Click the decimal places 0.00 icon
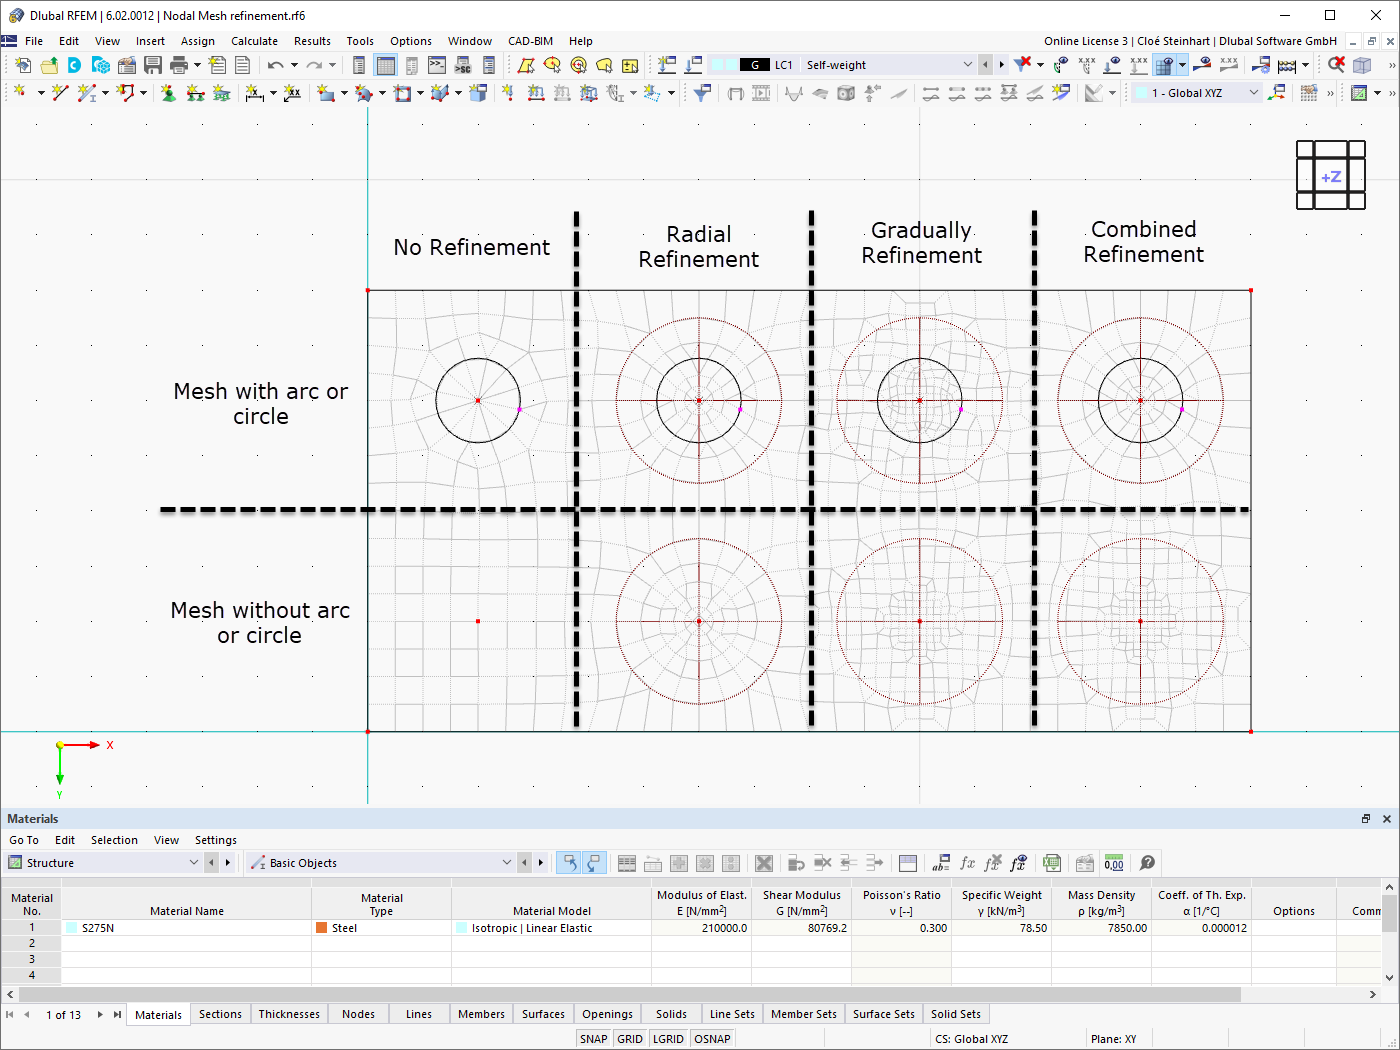The width and height of the screenshot is (1400, 1050). pos(1114,863)
